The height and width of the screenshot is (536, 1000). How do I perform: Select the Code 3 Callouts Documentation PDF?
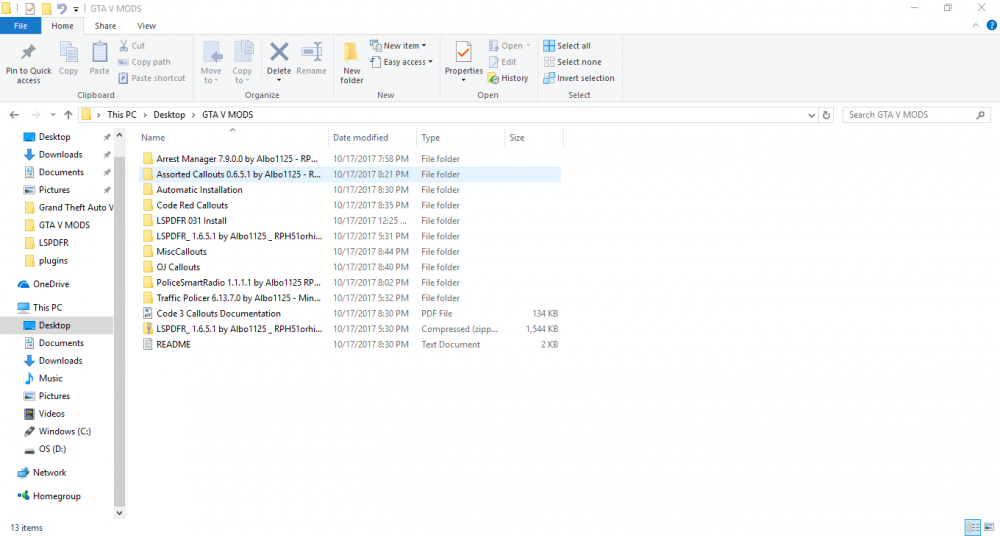(349, 313)
